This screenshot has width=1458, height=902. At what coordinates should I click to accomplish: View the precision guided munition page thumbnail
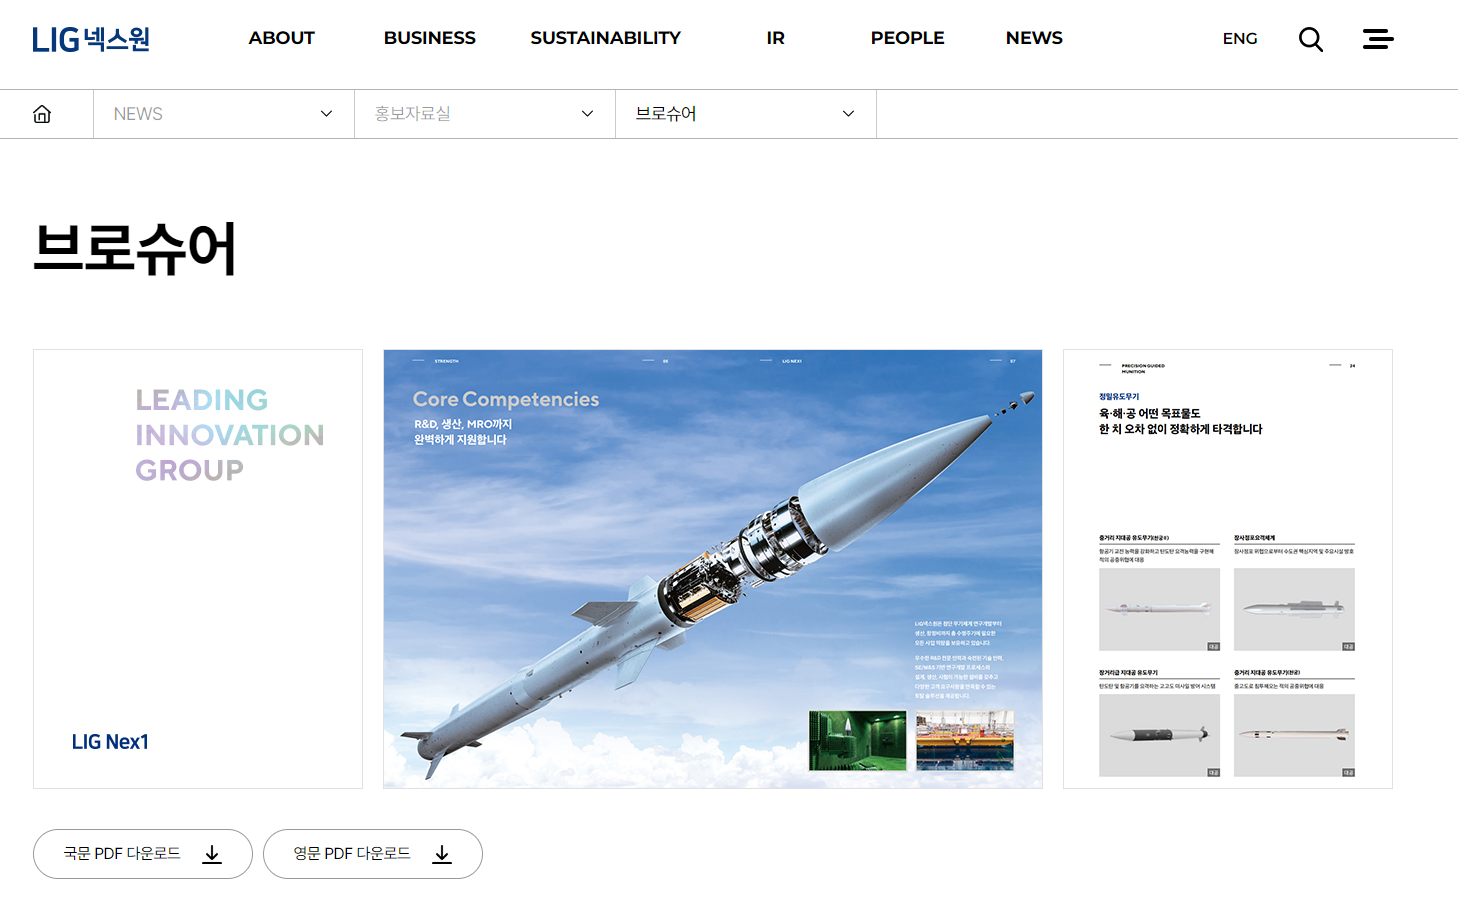1227,569
